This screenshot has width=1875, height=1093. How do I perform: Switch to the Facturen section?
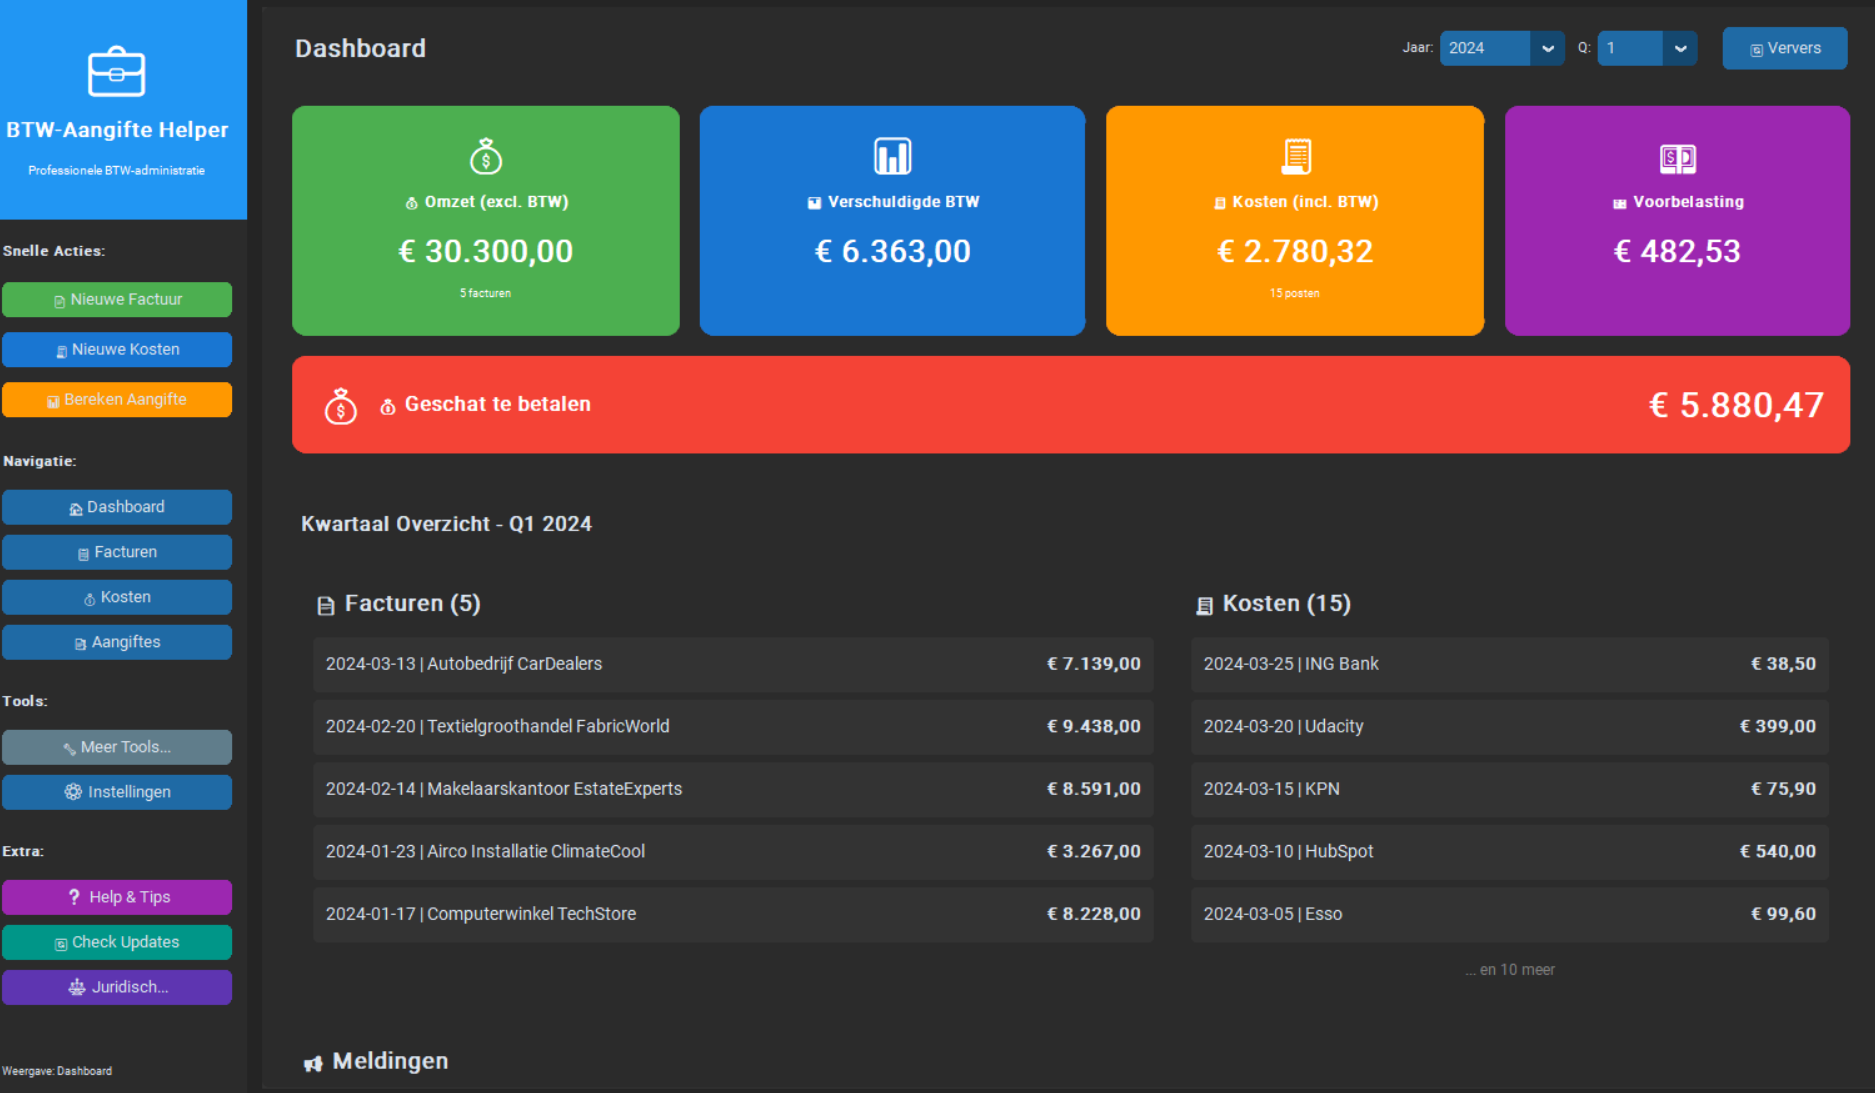click(x=117, y=551)
